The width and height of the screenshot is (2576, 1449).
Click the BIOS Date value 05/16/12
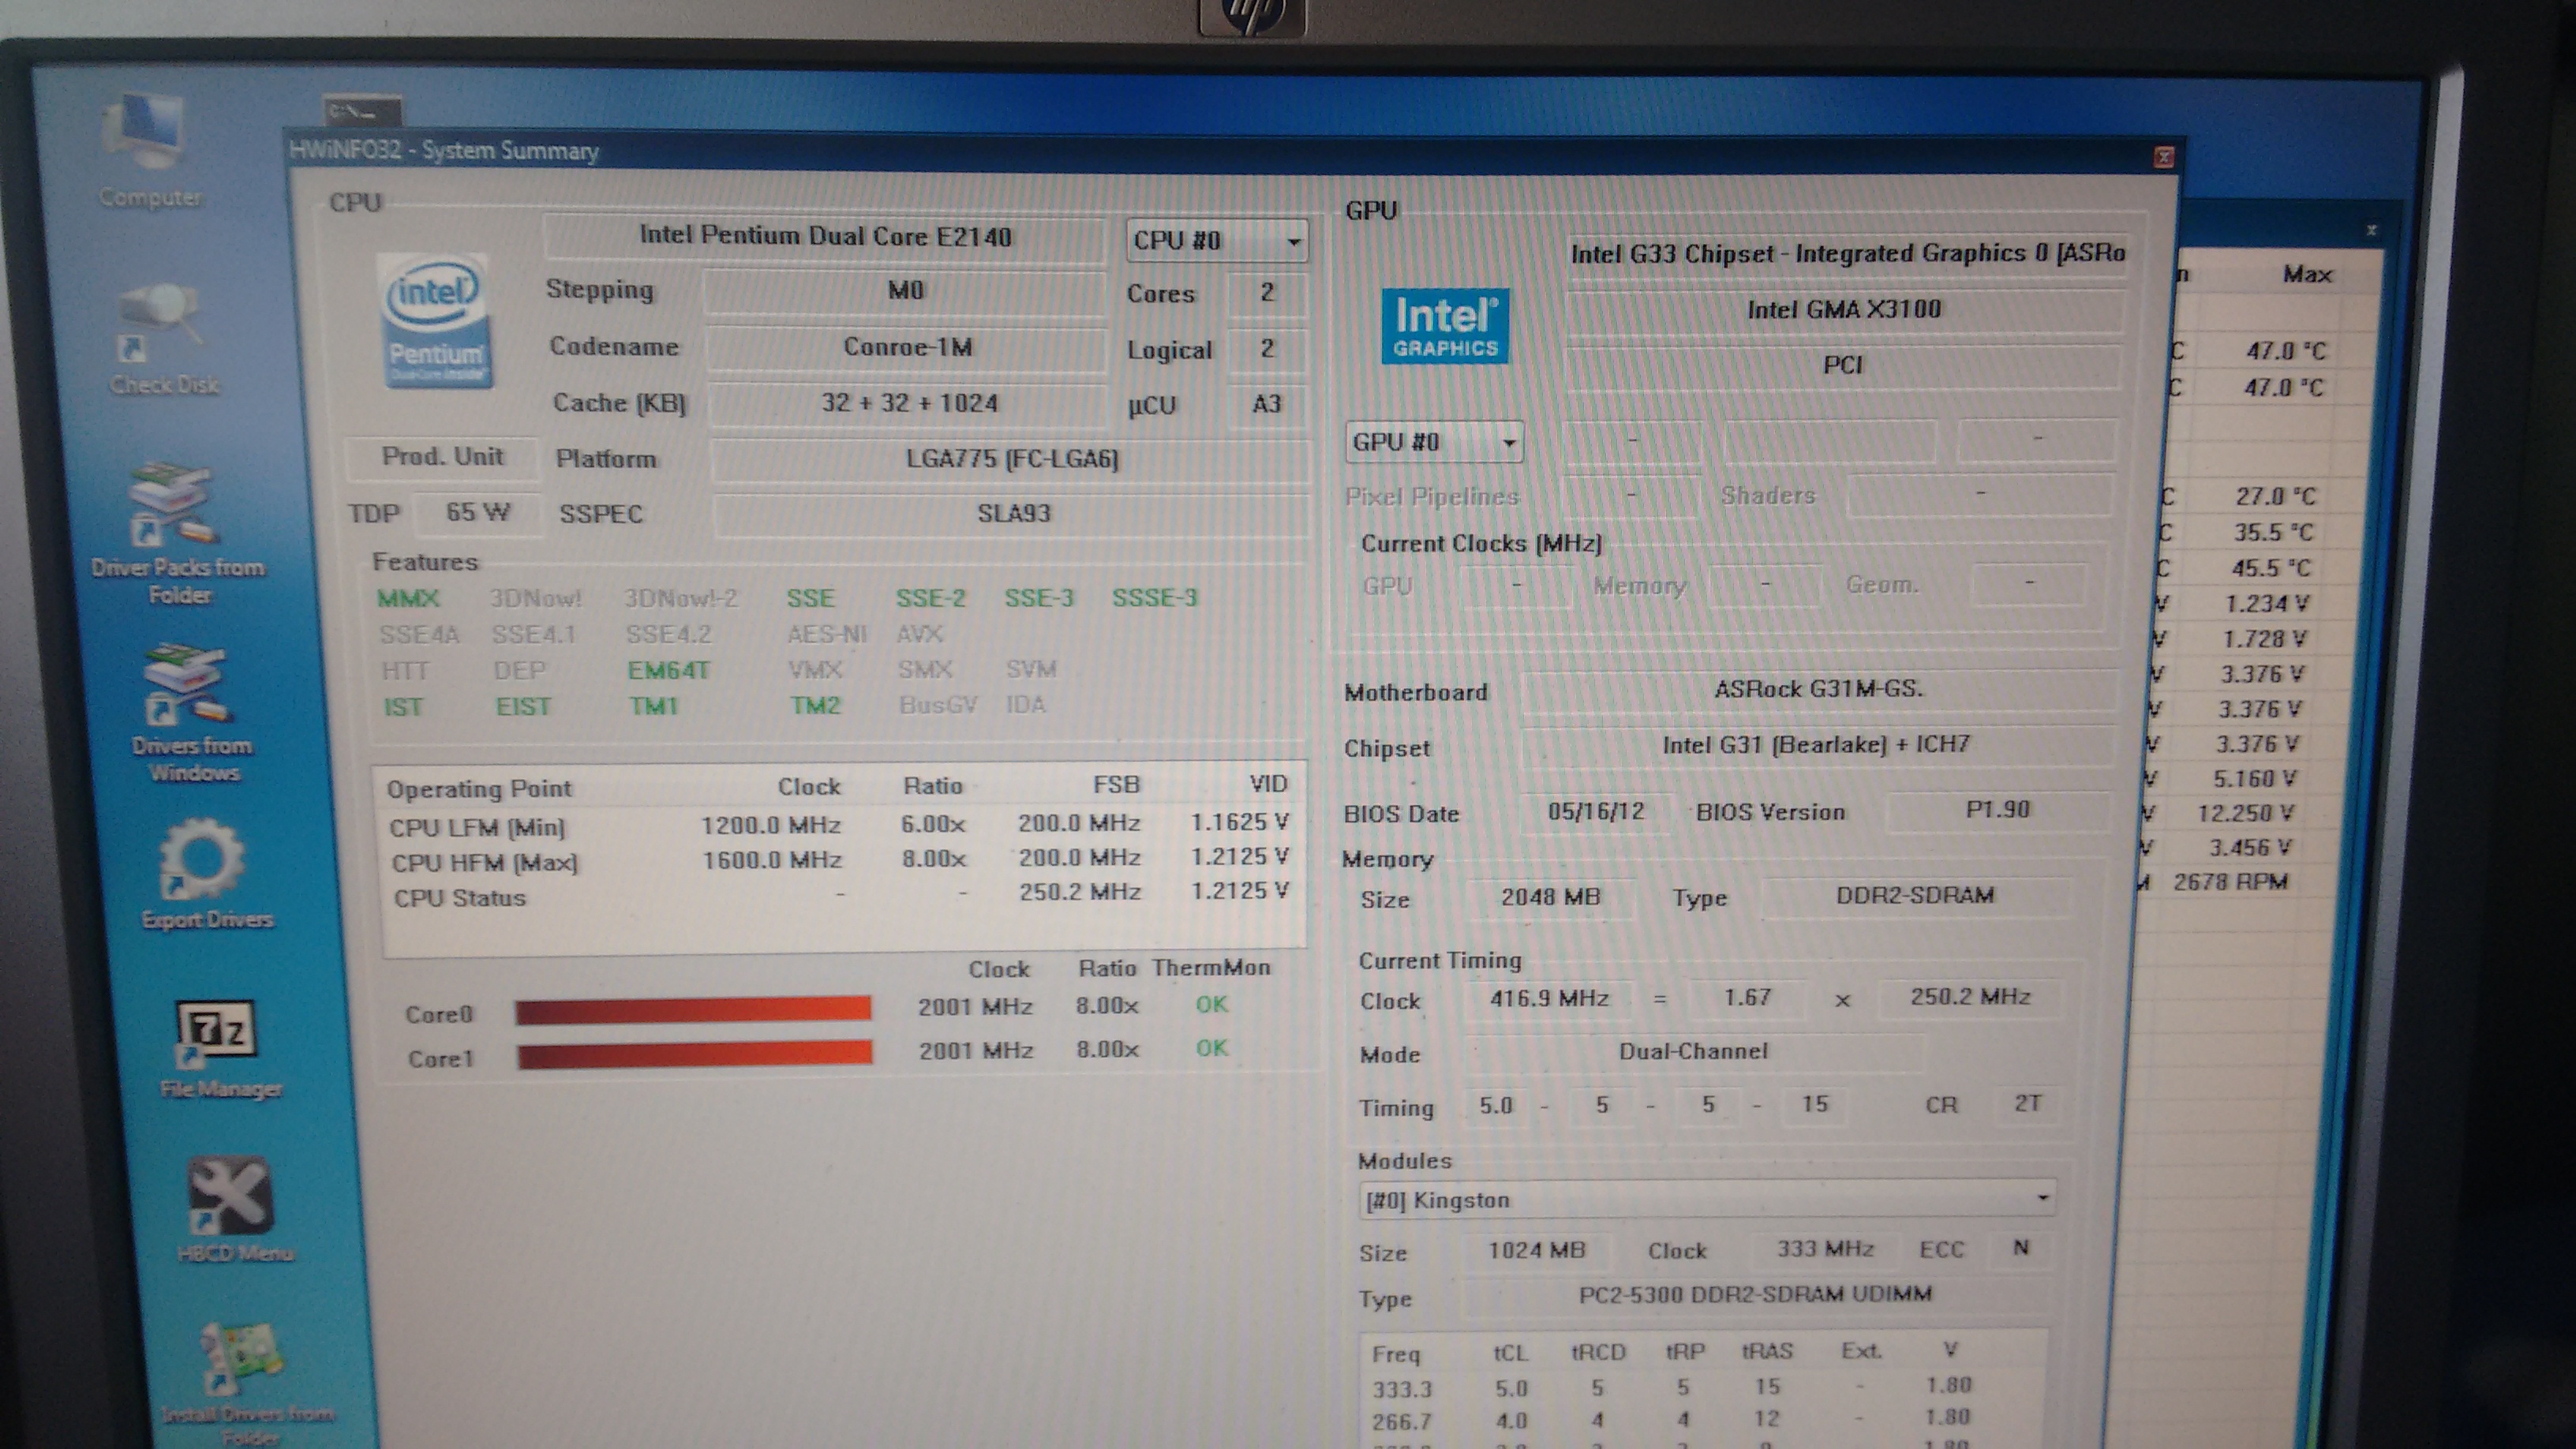tap(1596, 811)
